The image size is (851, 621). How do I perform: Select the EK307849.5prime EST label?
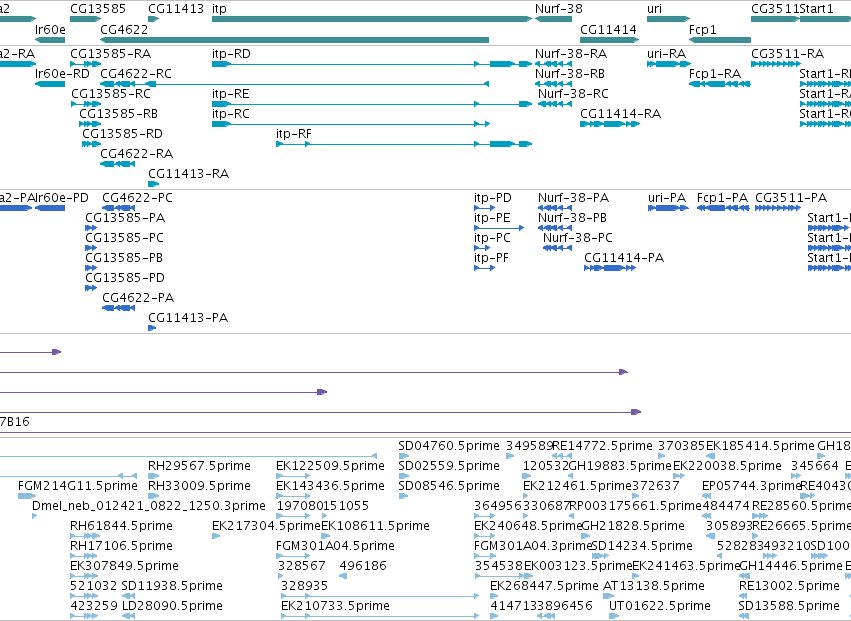click(124, 566)
